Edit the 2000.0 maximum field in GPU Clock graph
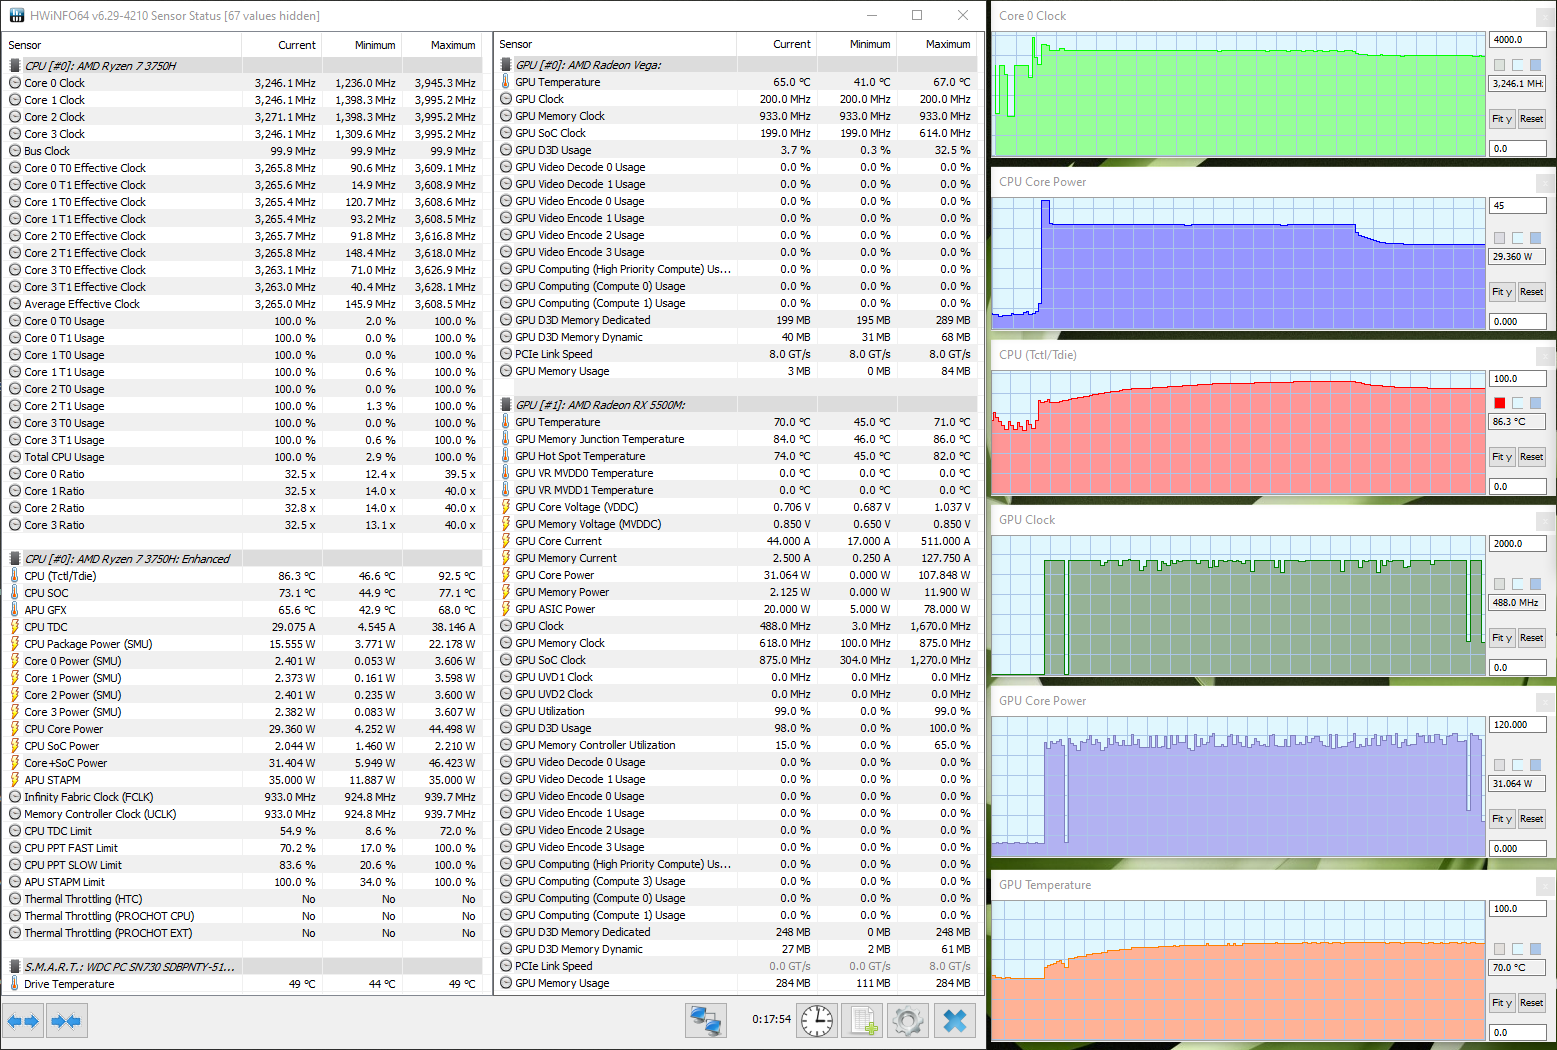 point(1518,544)
